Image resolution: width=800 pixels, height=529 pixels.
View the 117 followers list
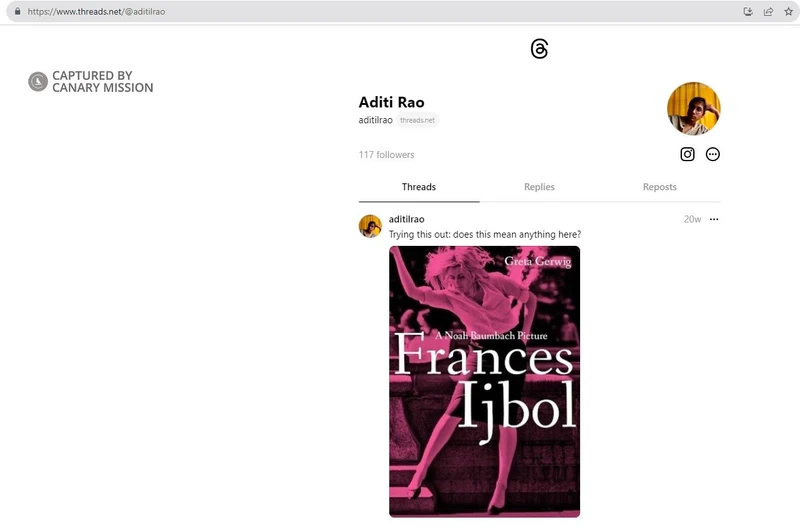pyautogui.click(x=386, y=155)
